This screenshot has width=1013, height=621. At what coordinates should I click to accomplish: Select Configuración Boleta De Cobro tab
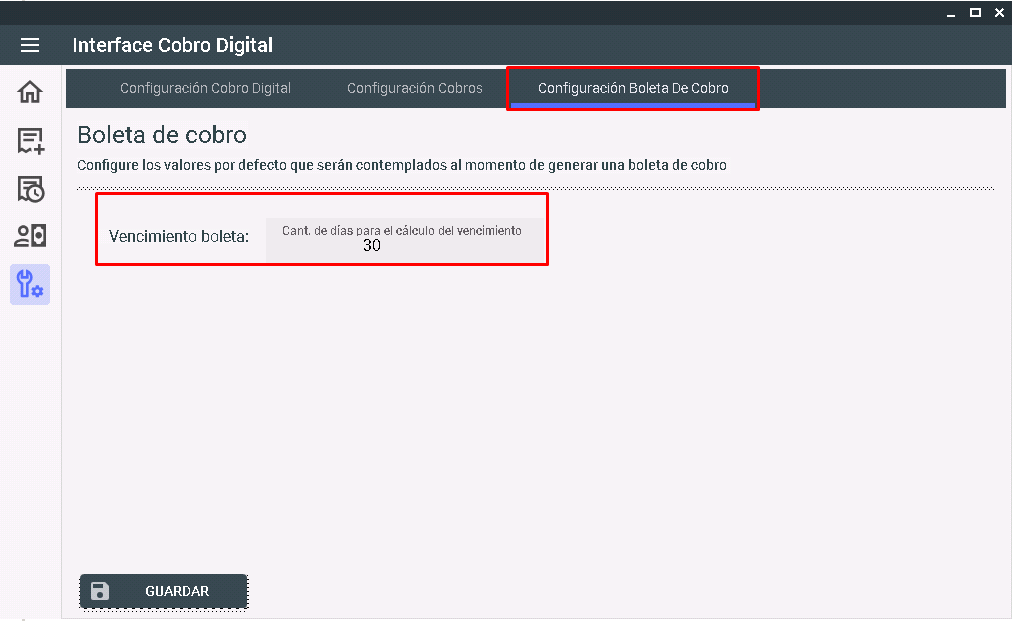[632, 89]
